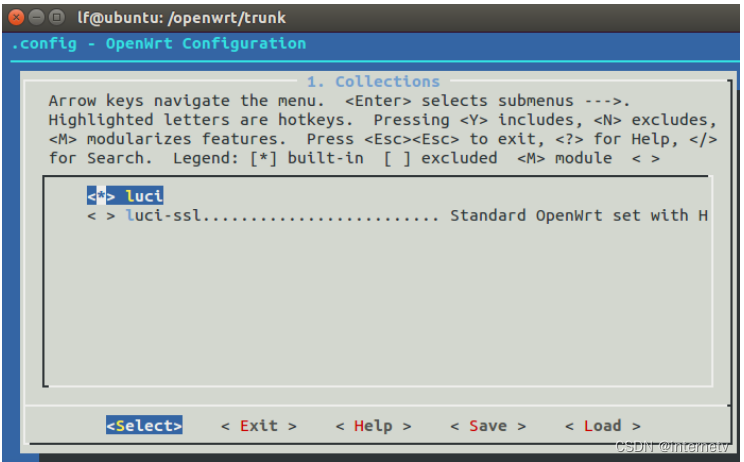Click the '.config - OpenWrt Configuration' header text

point(158,44)
